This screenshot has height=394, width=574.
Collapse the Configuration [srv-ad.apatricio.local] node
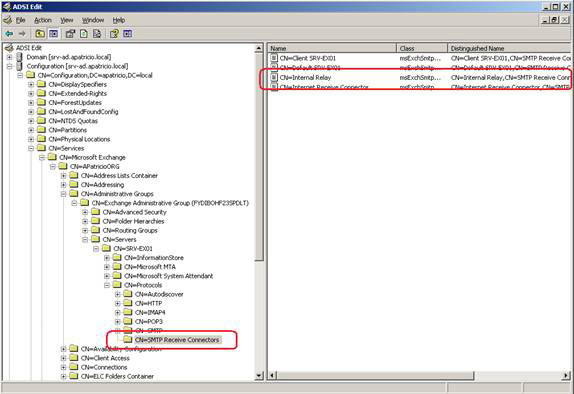(10, 66)
